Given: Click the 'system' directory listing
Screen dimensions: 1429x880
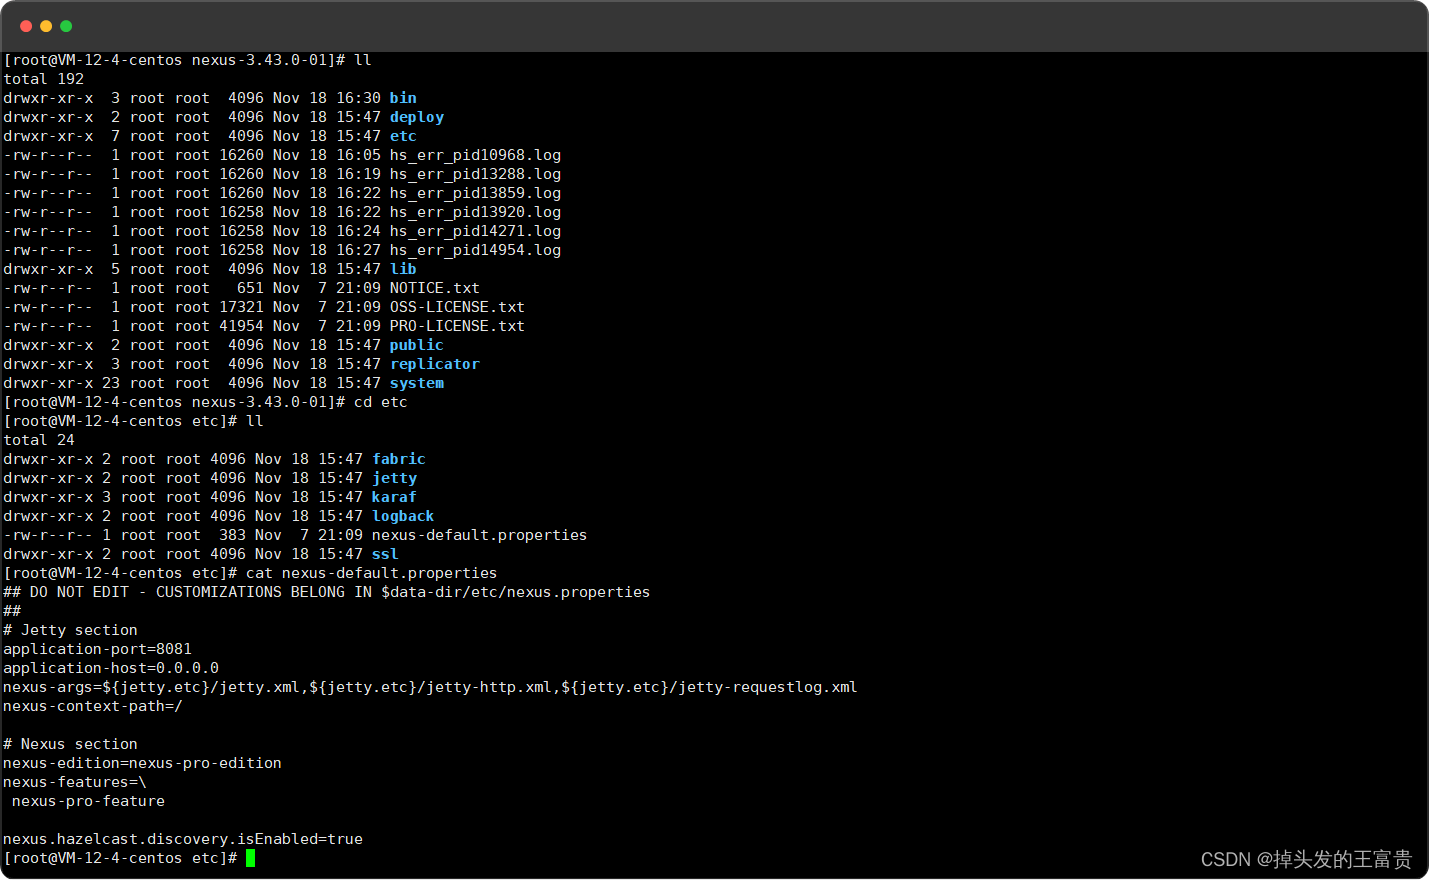Looking at the screenshot, I should tap(417, 383).
